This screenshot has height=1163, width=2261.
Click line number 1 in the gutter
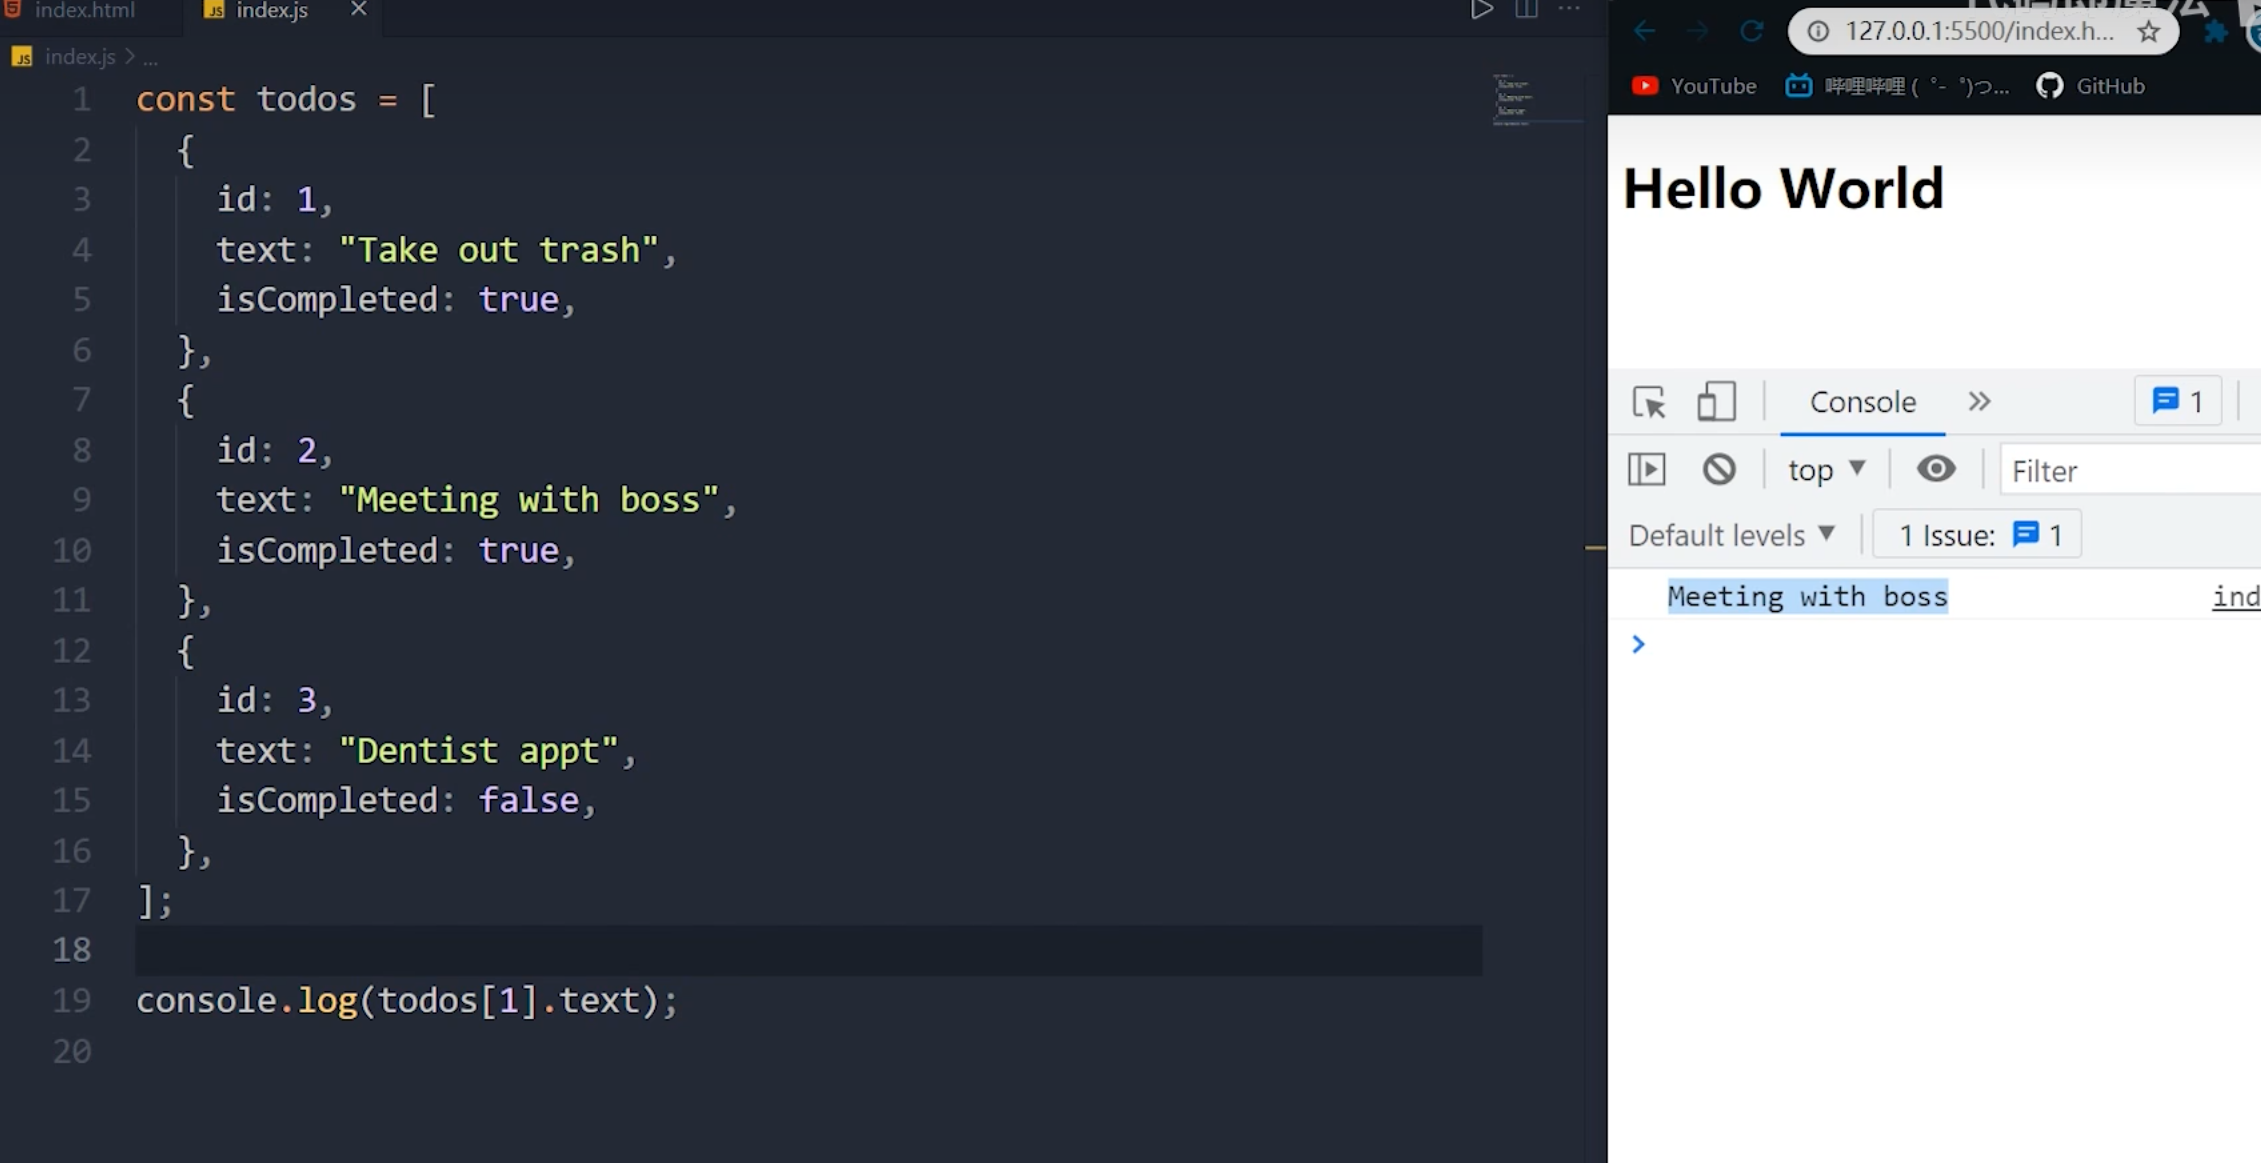81,99
